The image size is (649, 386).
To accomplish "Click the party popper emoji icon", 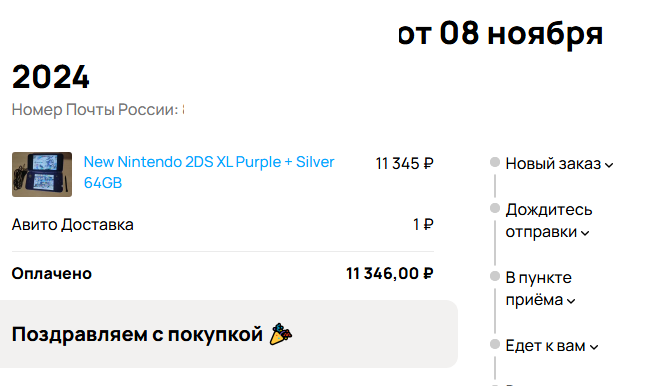I will coord(281,334).
